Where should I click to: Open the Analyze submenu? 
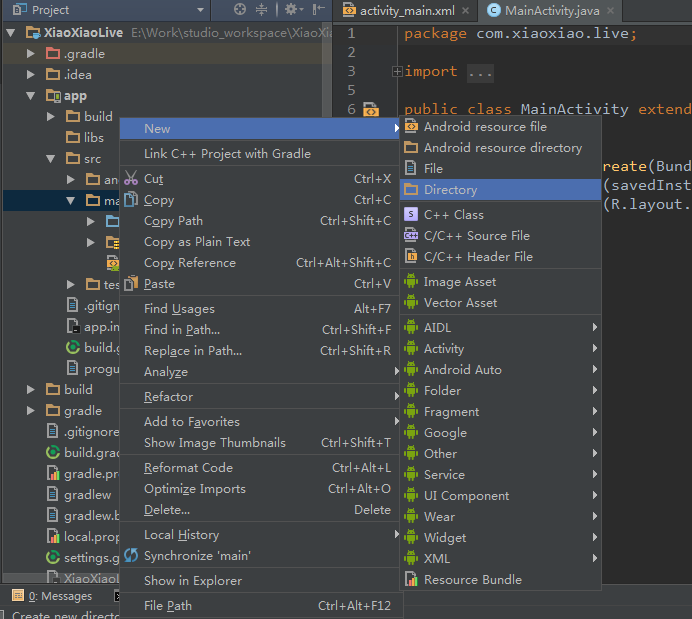[x=260, y=372]
